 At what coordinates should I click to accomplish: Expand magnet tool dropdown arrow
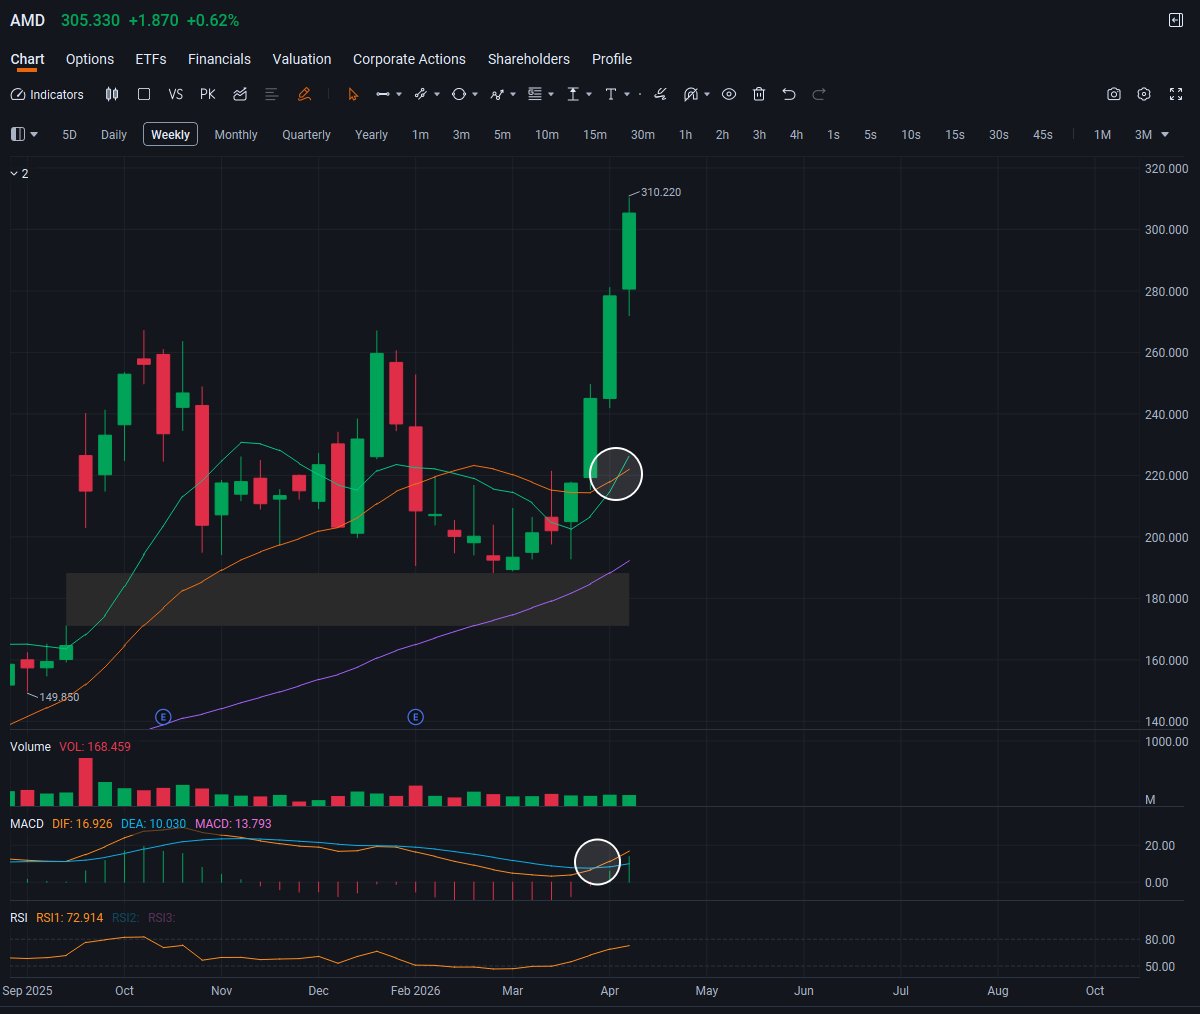pos(707,95)
